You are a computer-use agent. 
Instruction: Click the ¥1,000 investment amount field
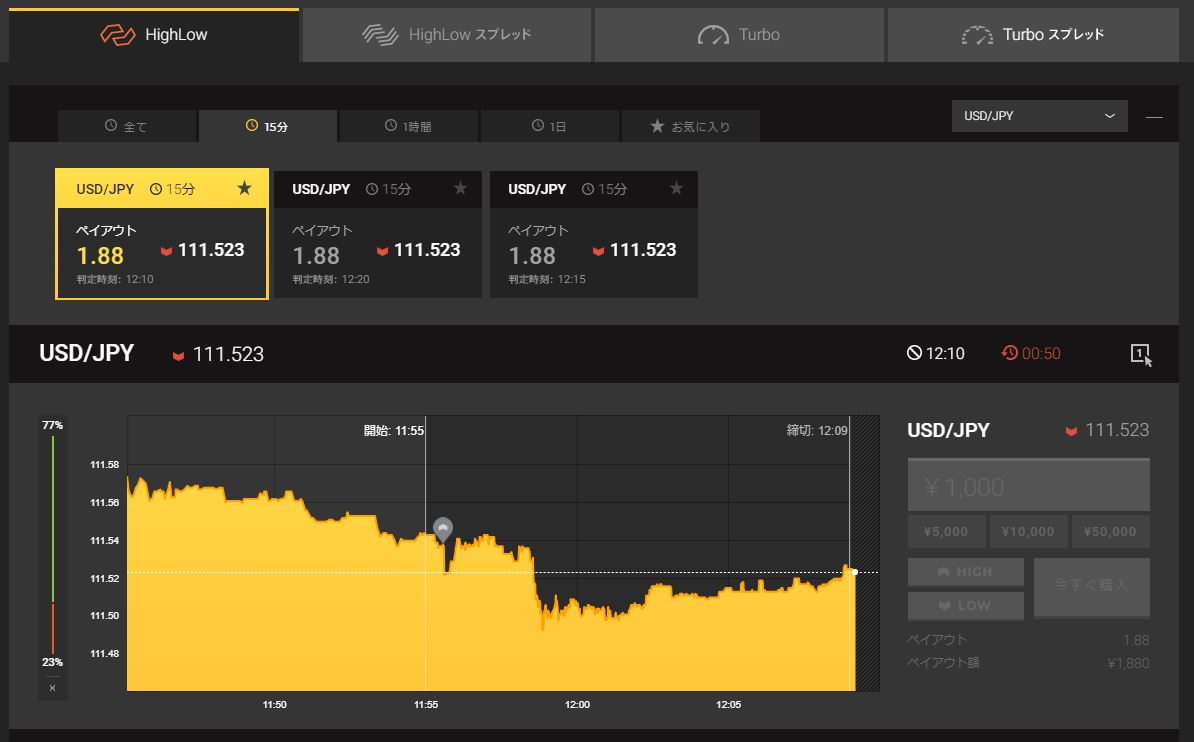pyautogui.click(x=1029, y=485)
